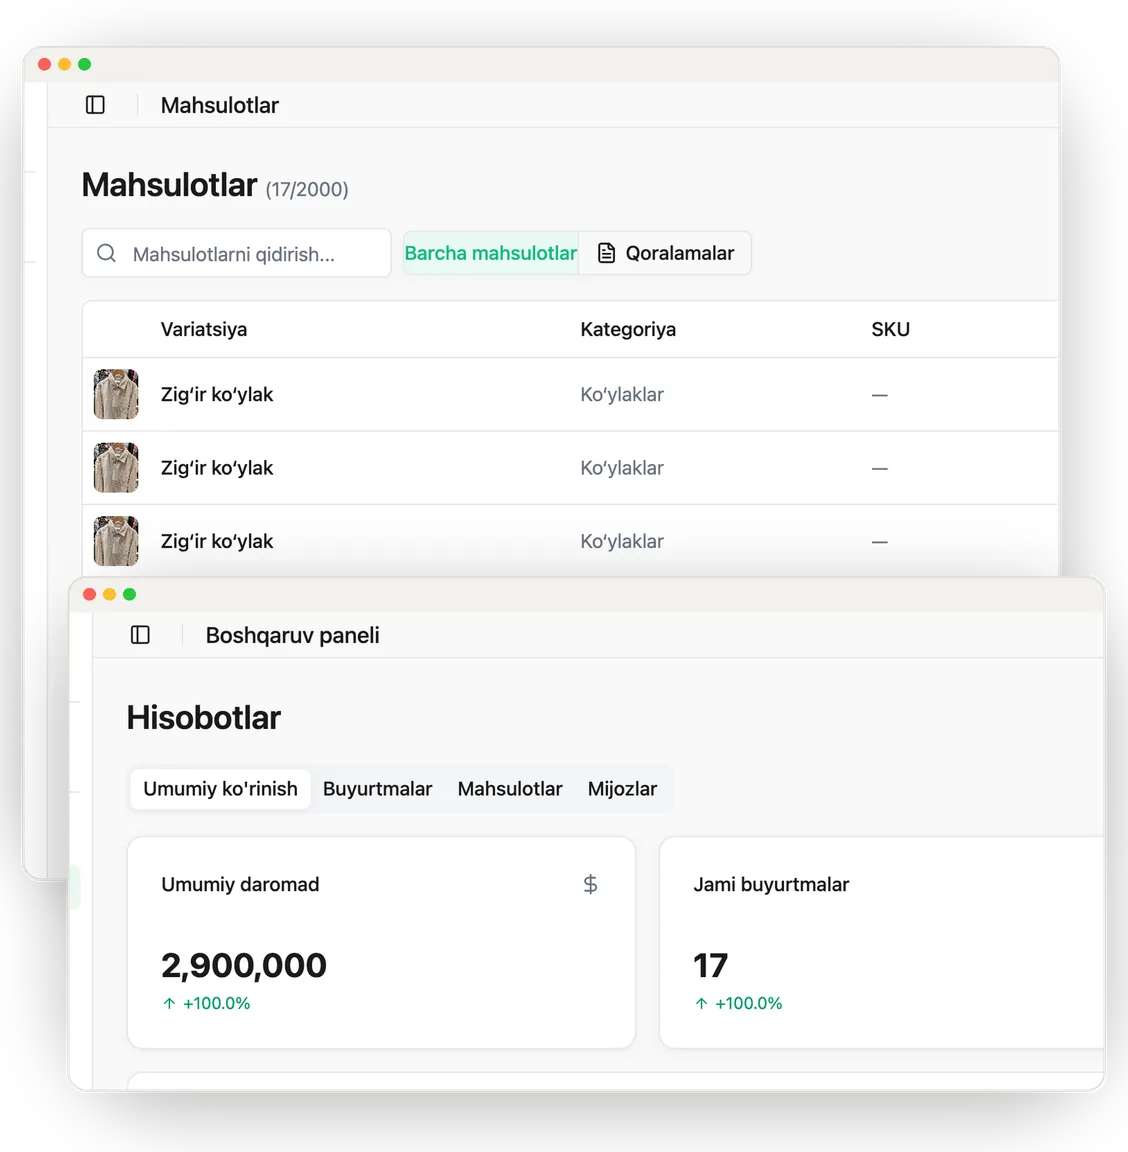Image resolution: width=1128 pixels, height=1152 pixels.
Task: Switch to the Qoralamalar tab
Action: (665, 253)
